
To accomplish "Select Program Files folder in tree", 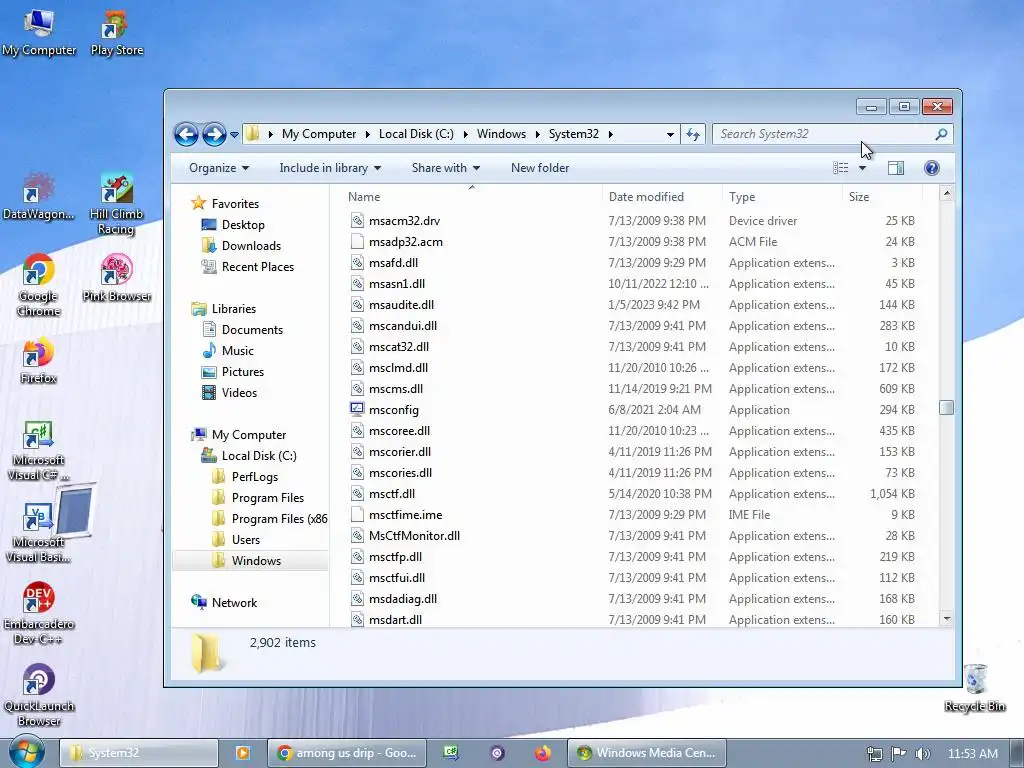I will point(259,498).
